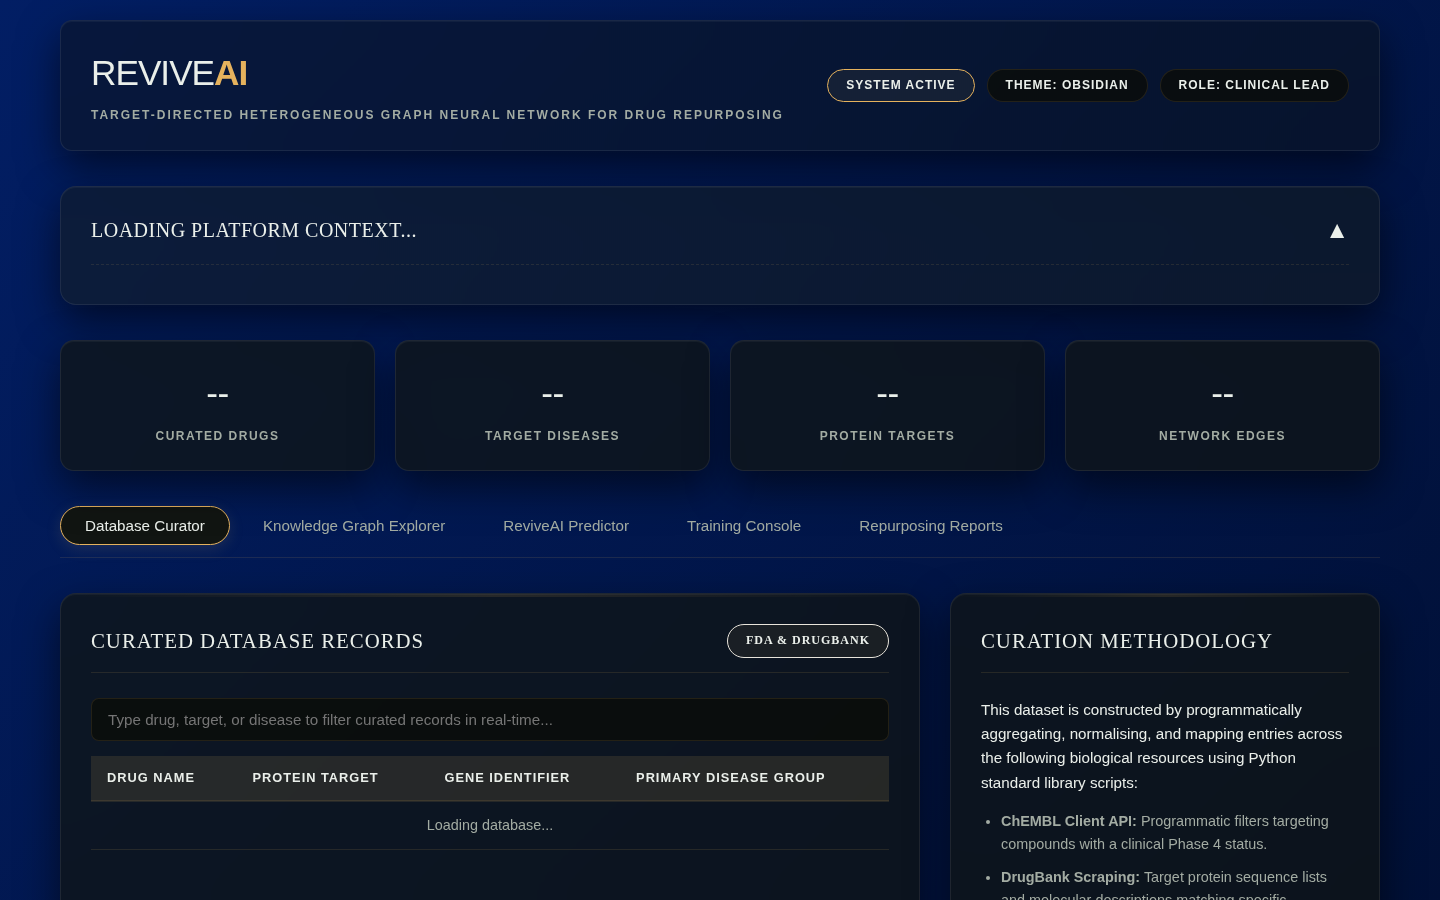
Task: Click the FDA & DrugBank badge
Action: 808,641
